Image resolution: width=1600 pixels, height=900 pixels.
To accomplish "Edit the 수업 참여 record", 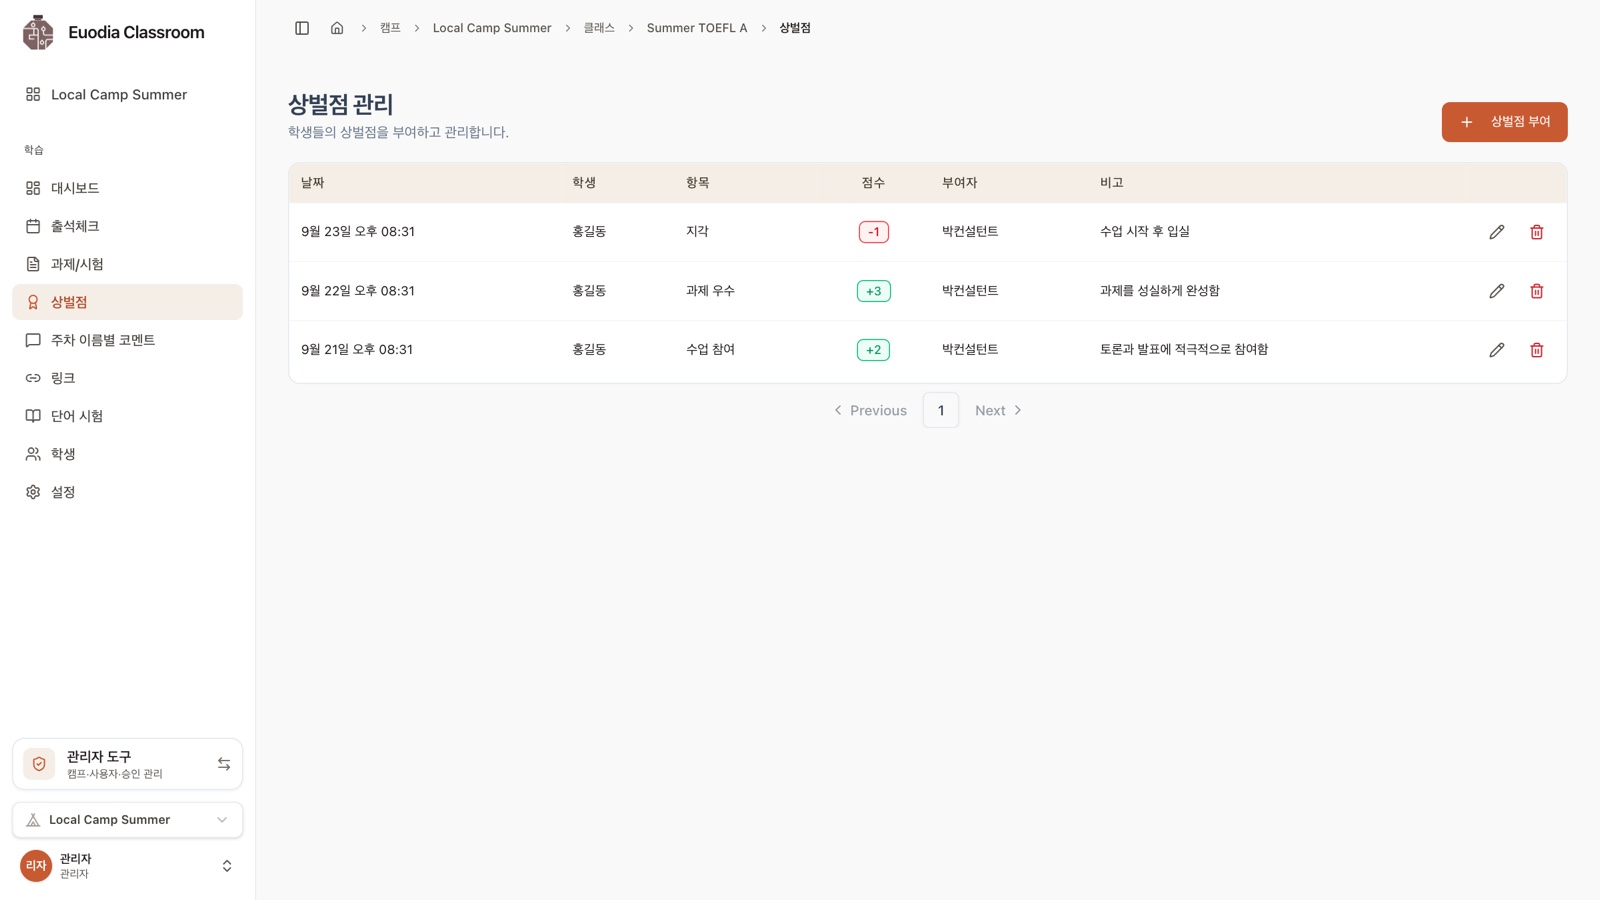I will [1497, 350].
